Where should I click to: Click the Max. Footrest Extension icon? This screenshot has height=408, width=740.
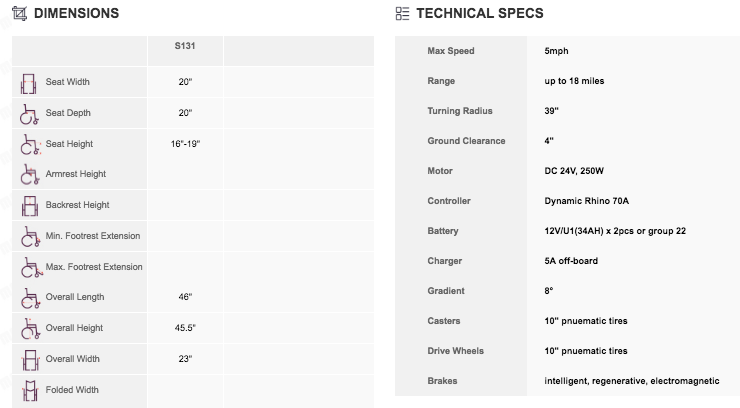32,268
